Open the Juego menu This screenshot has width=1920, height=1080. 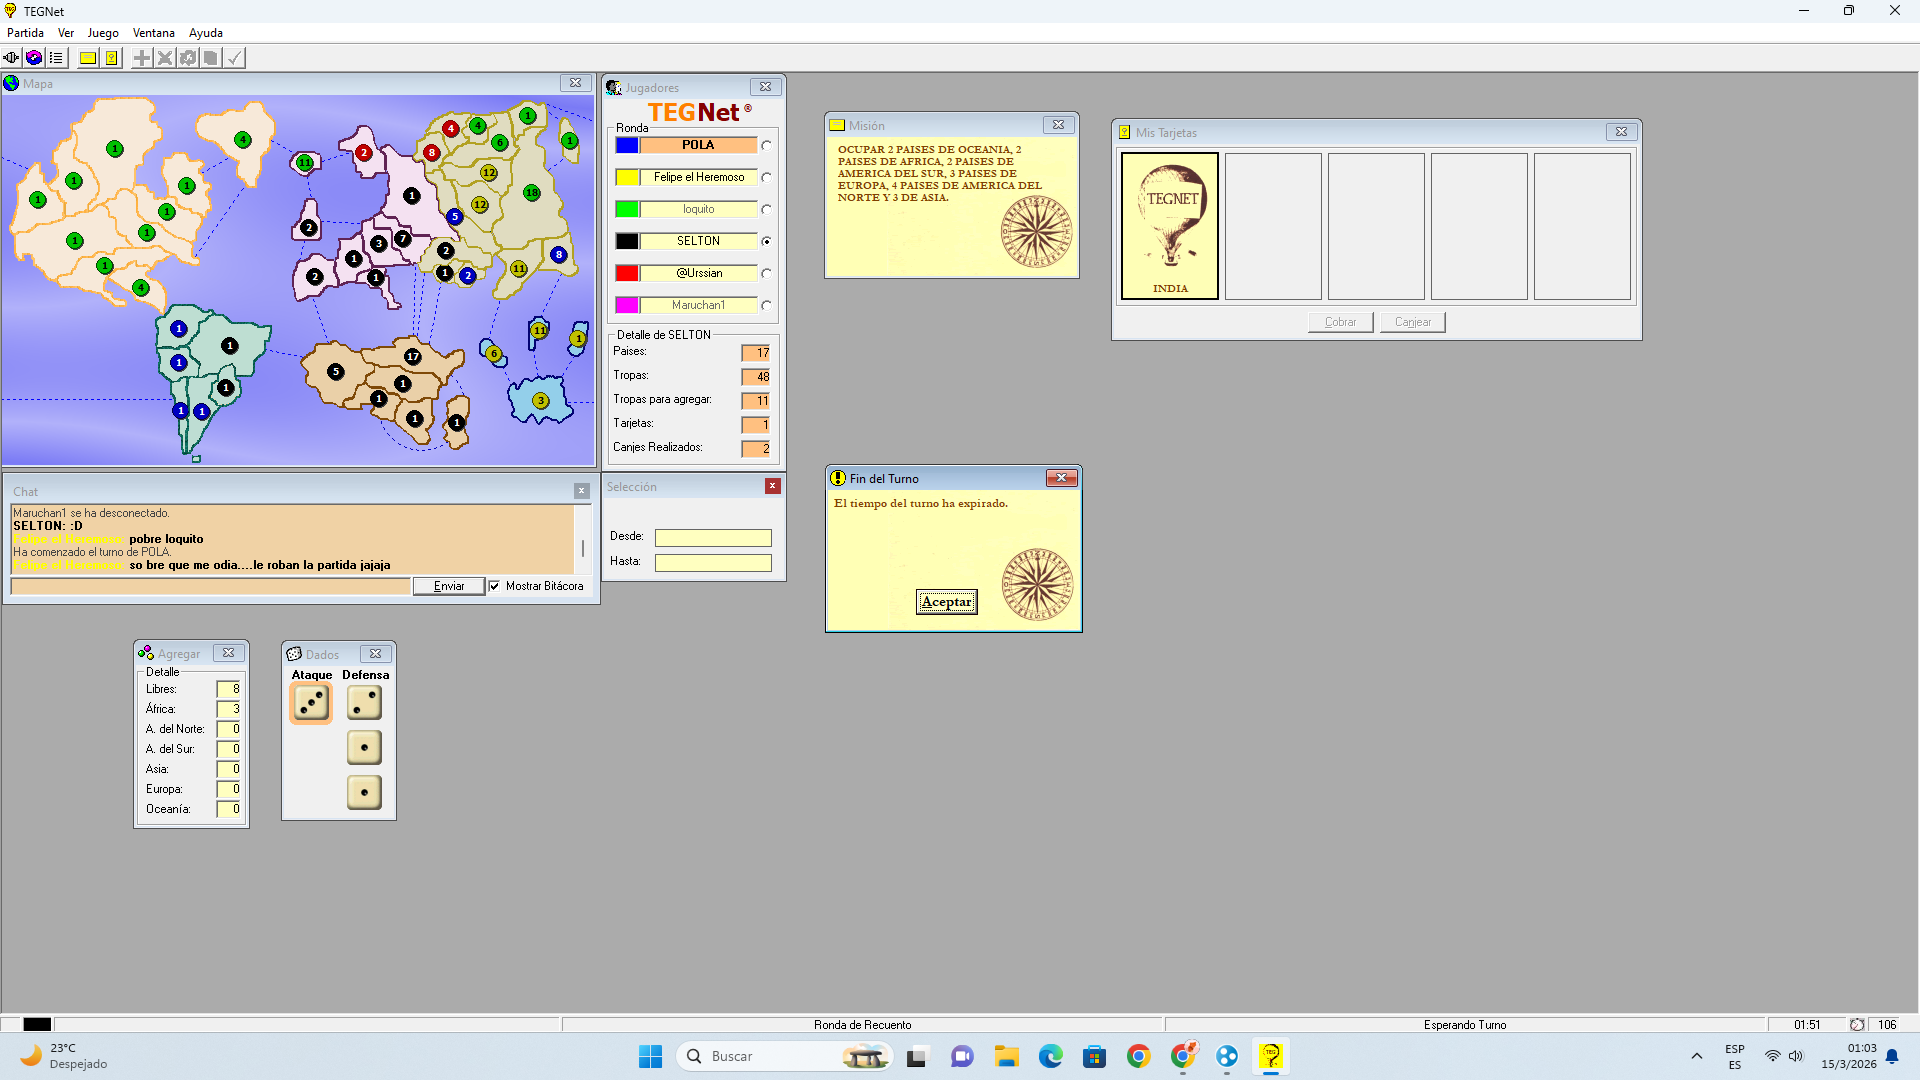[x=103, y=33]
